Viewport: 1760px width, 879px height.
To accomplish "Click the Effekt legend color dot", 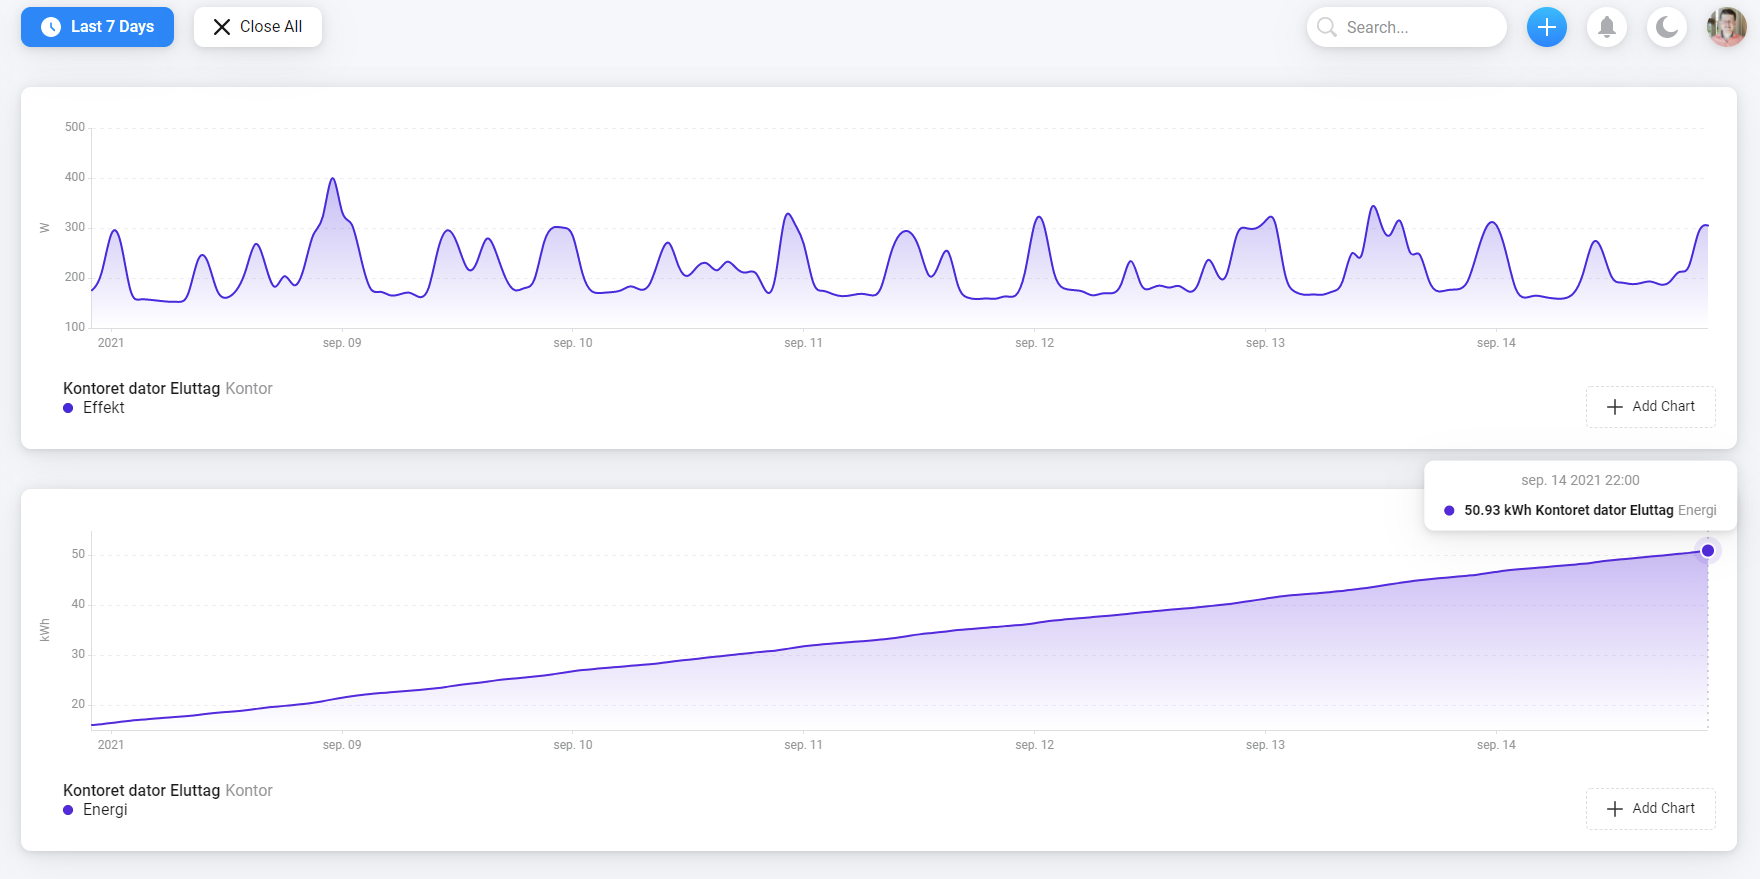I will [x=68, y=408].
